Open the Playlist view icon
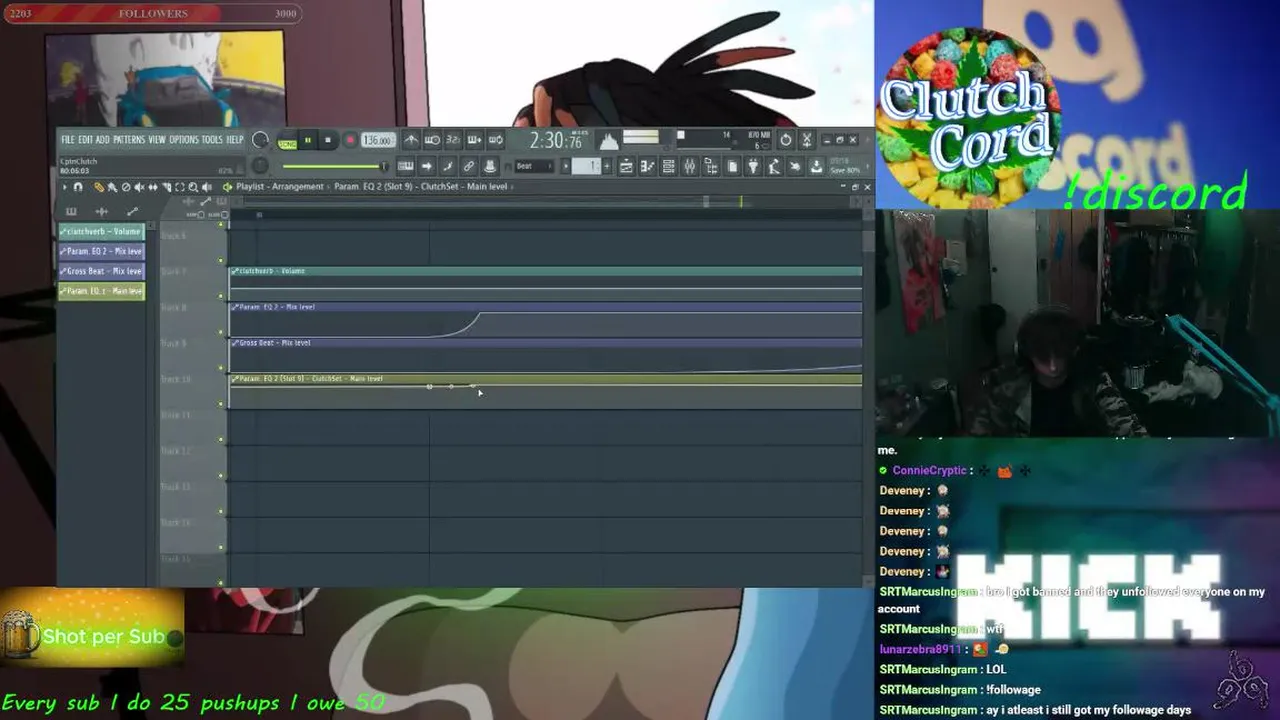This screenshot has width=1280, height=720. click(626, 166)
